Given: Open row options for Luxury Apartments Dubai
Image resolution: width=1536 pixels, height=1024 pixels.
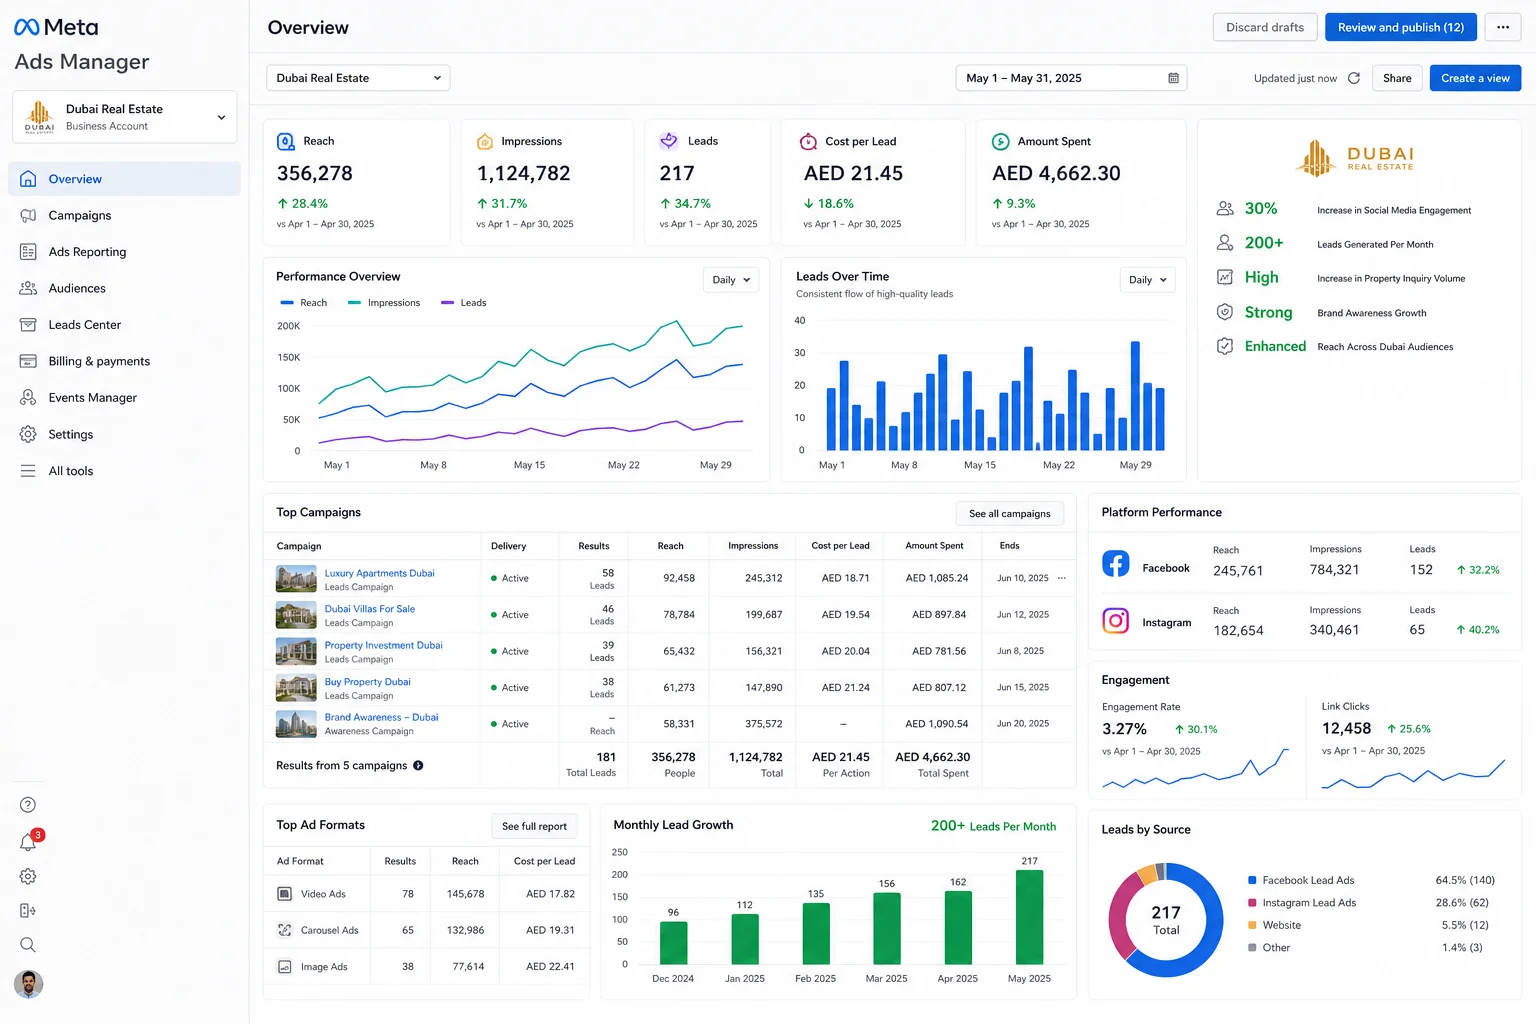Looking at the screenshot, I should [x=1062, y=578].
